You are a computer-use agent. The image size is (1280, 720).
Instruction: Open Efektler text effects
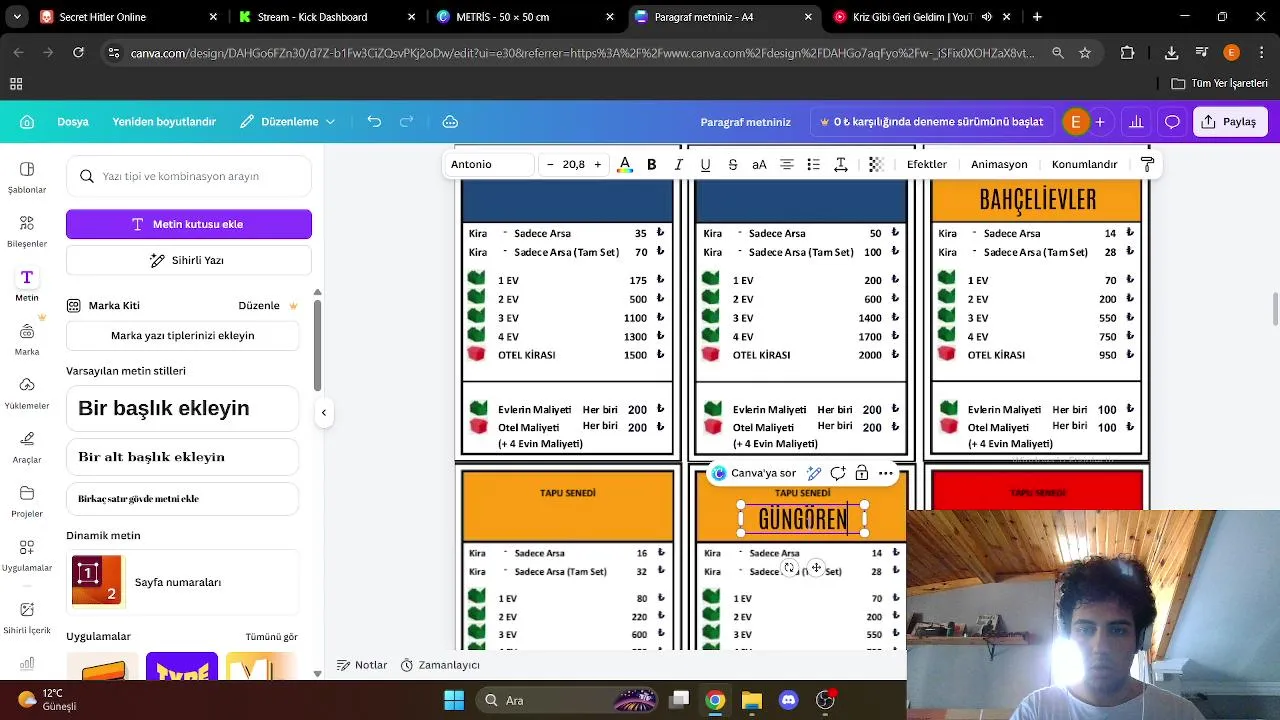point(927,164)
